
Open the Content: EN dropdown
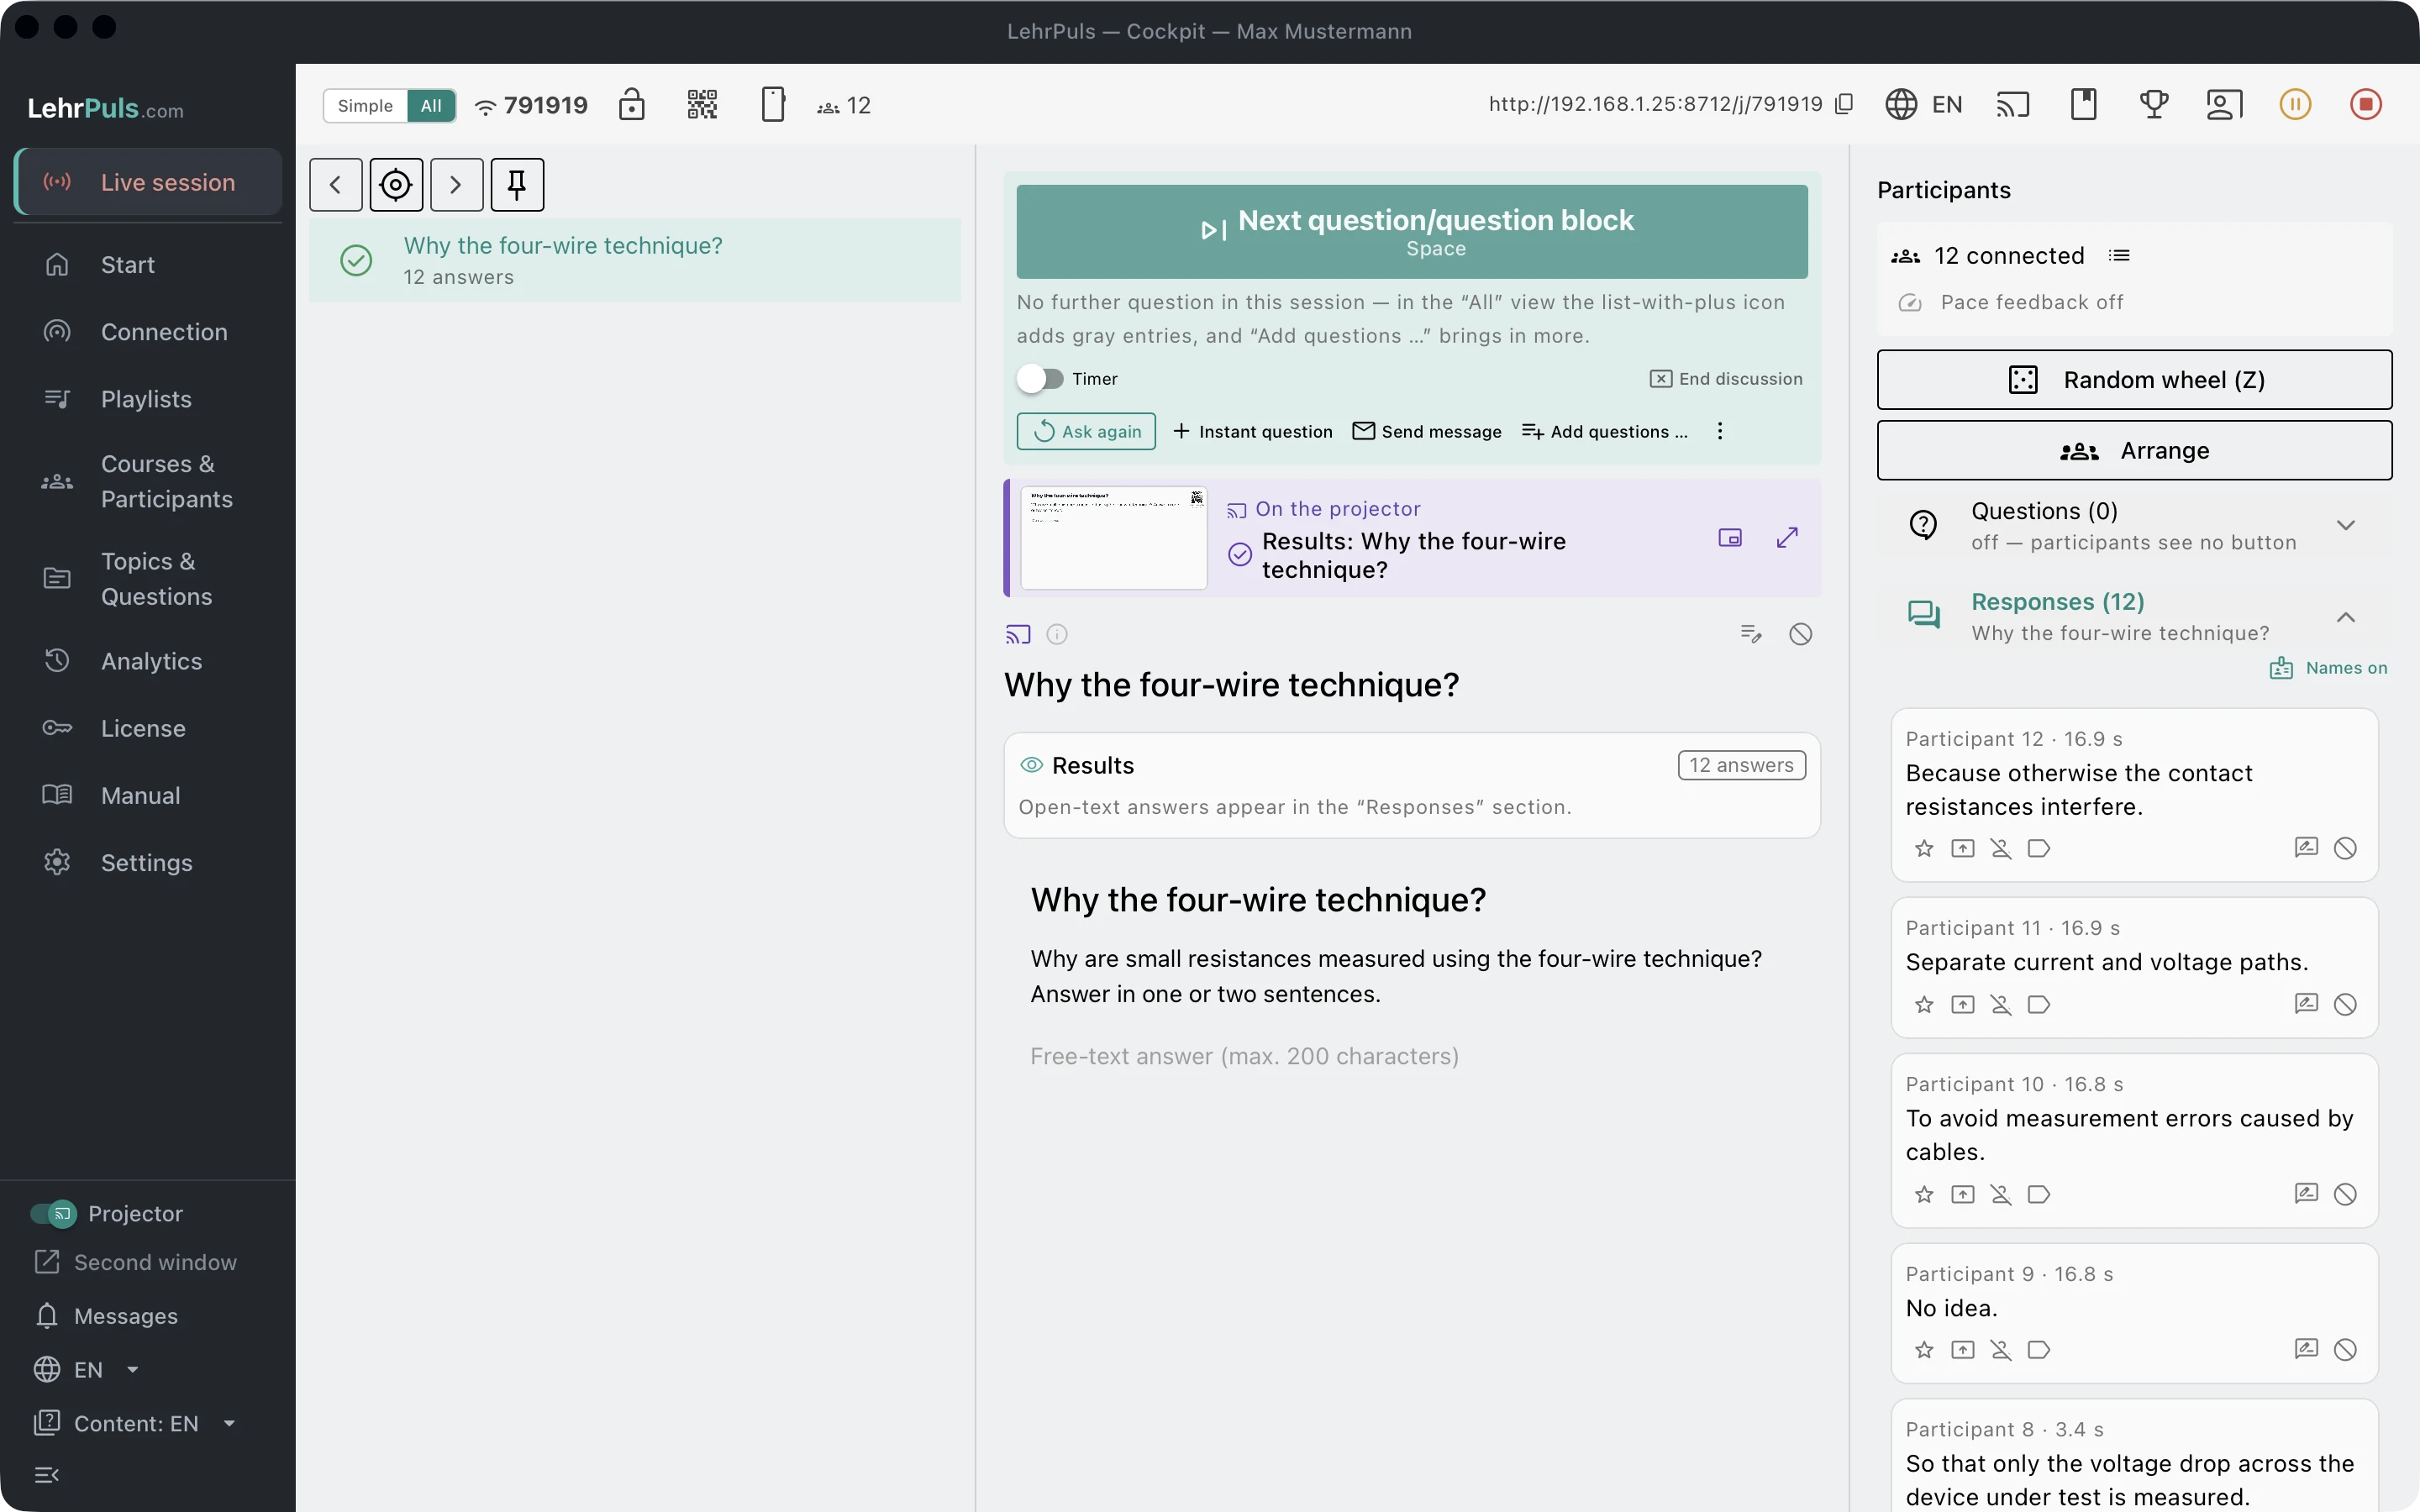coord(135,1423)
